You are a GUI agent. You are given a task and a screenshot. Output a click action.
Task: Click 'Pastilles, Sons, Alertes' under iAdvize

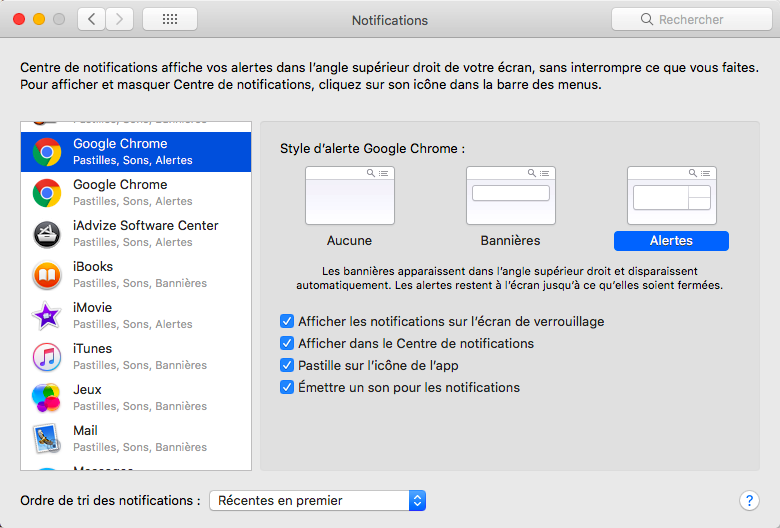(x=132, y=242)
